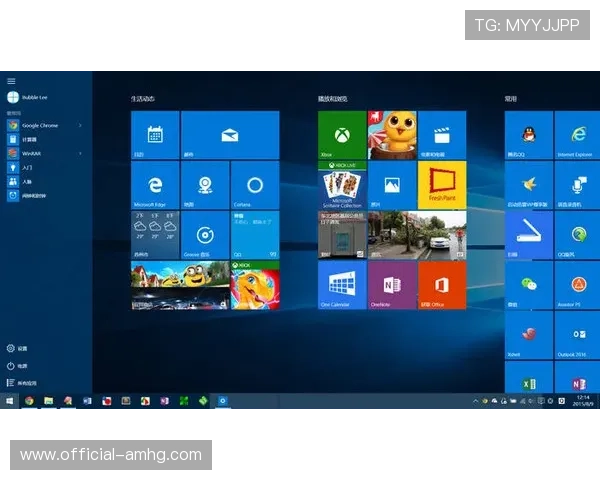The image size is (600, 480).
Task: Open the OneNote tile
Action: (x=391, y=285)
